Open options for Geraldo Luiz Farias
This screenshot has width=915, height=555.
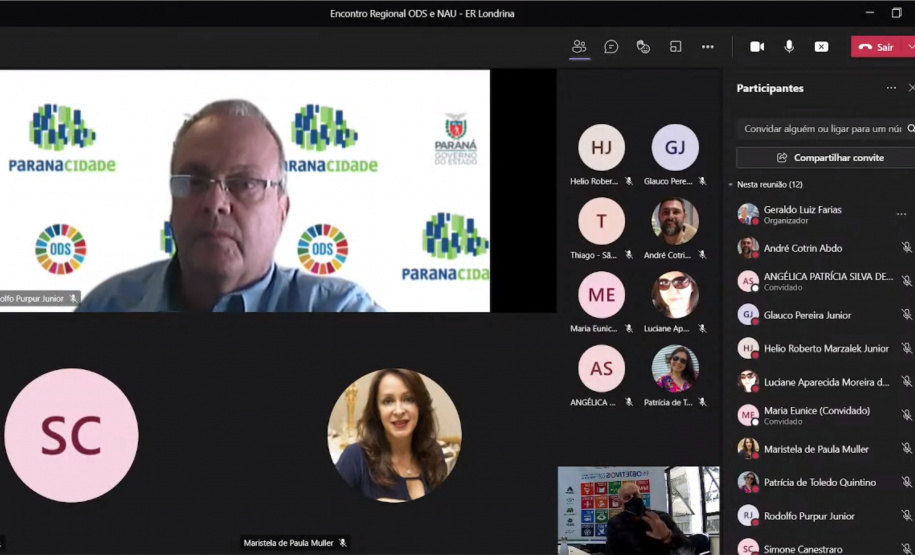point(901,214)
